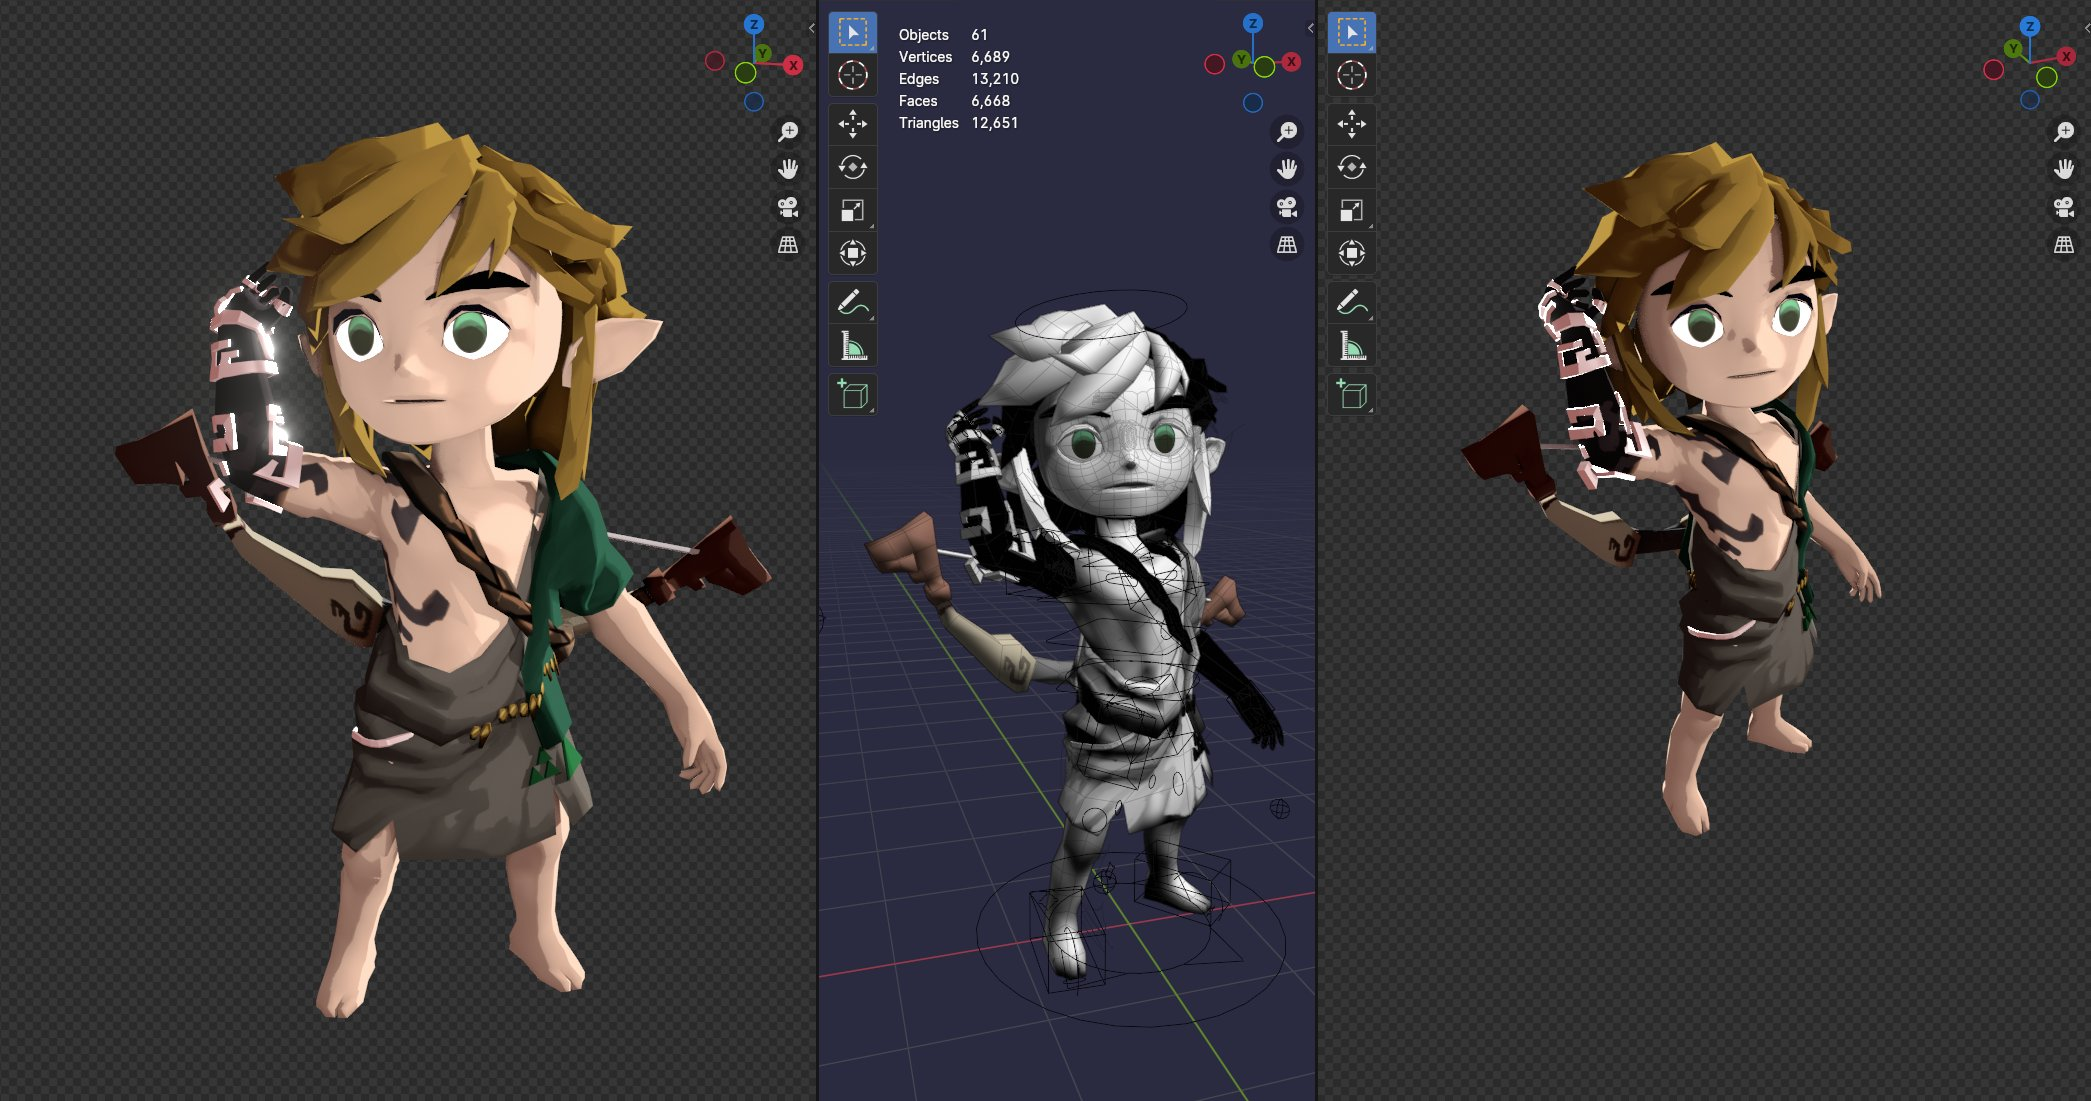Click the red negative-X circle on right gizmo
Screen dimensions: 2091x1101
(1993, 70)
